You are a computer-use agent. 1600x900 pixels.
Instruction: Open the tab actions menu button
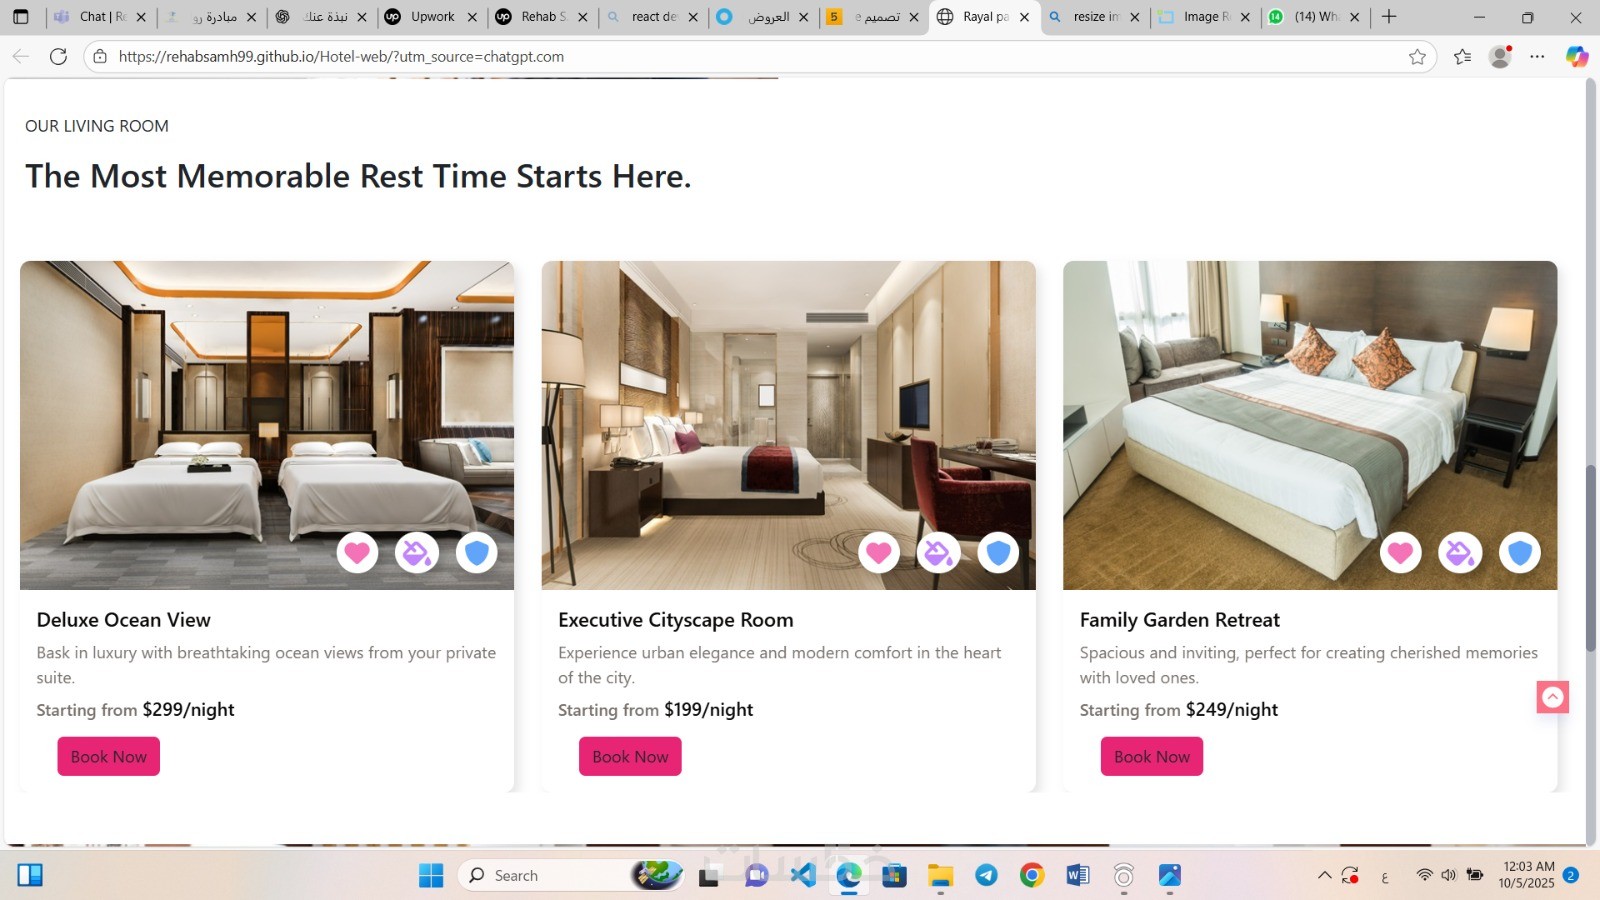(x=21, y=17)
